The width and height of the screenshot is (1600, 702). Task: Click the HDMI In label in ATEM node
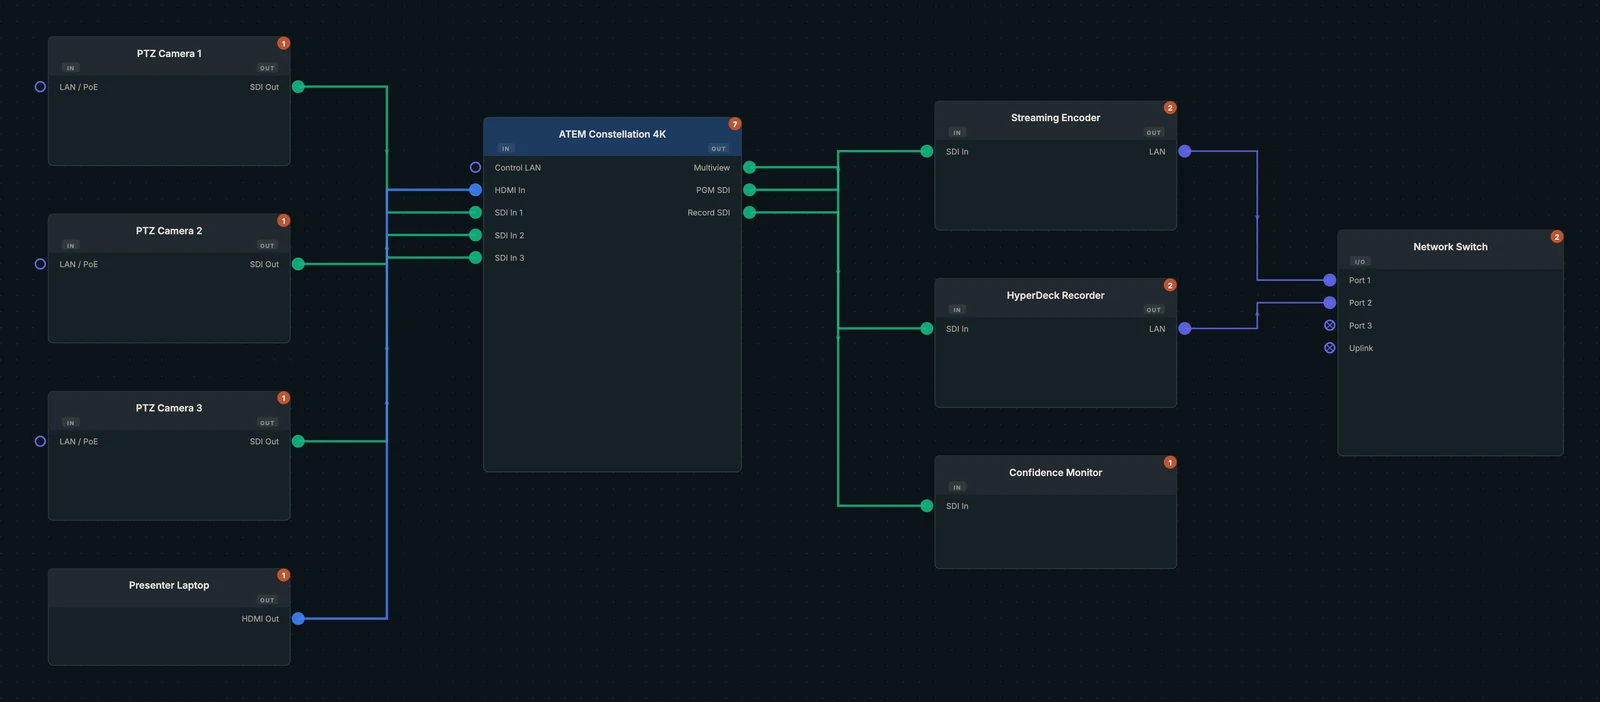click(x=510, y=190)
